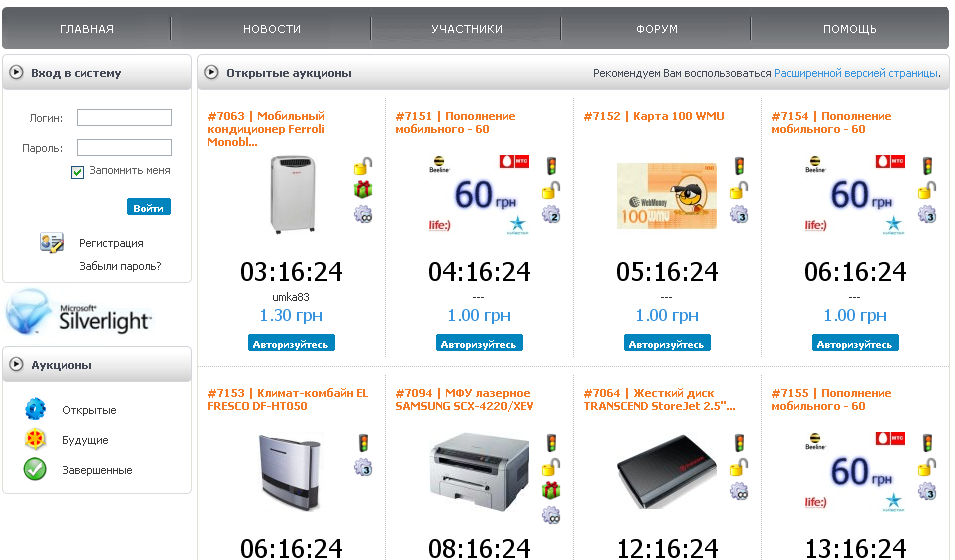Click the gear icon labeled 3 in #7152

pos(739,214)
